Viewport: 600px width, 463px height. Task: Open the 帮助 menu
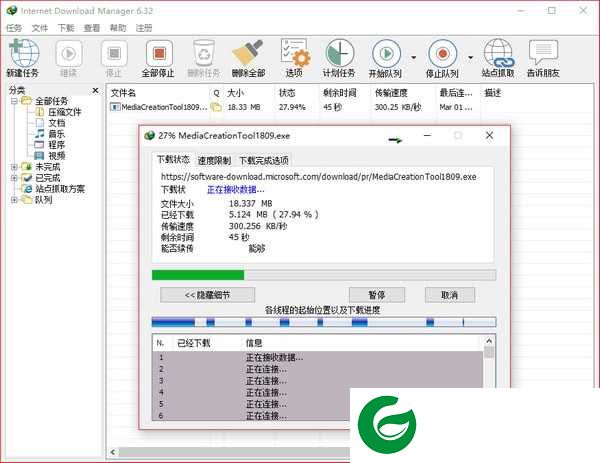118,28
